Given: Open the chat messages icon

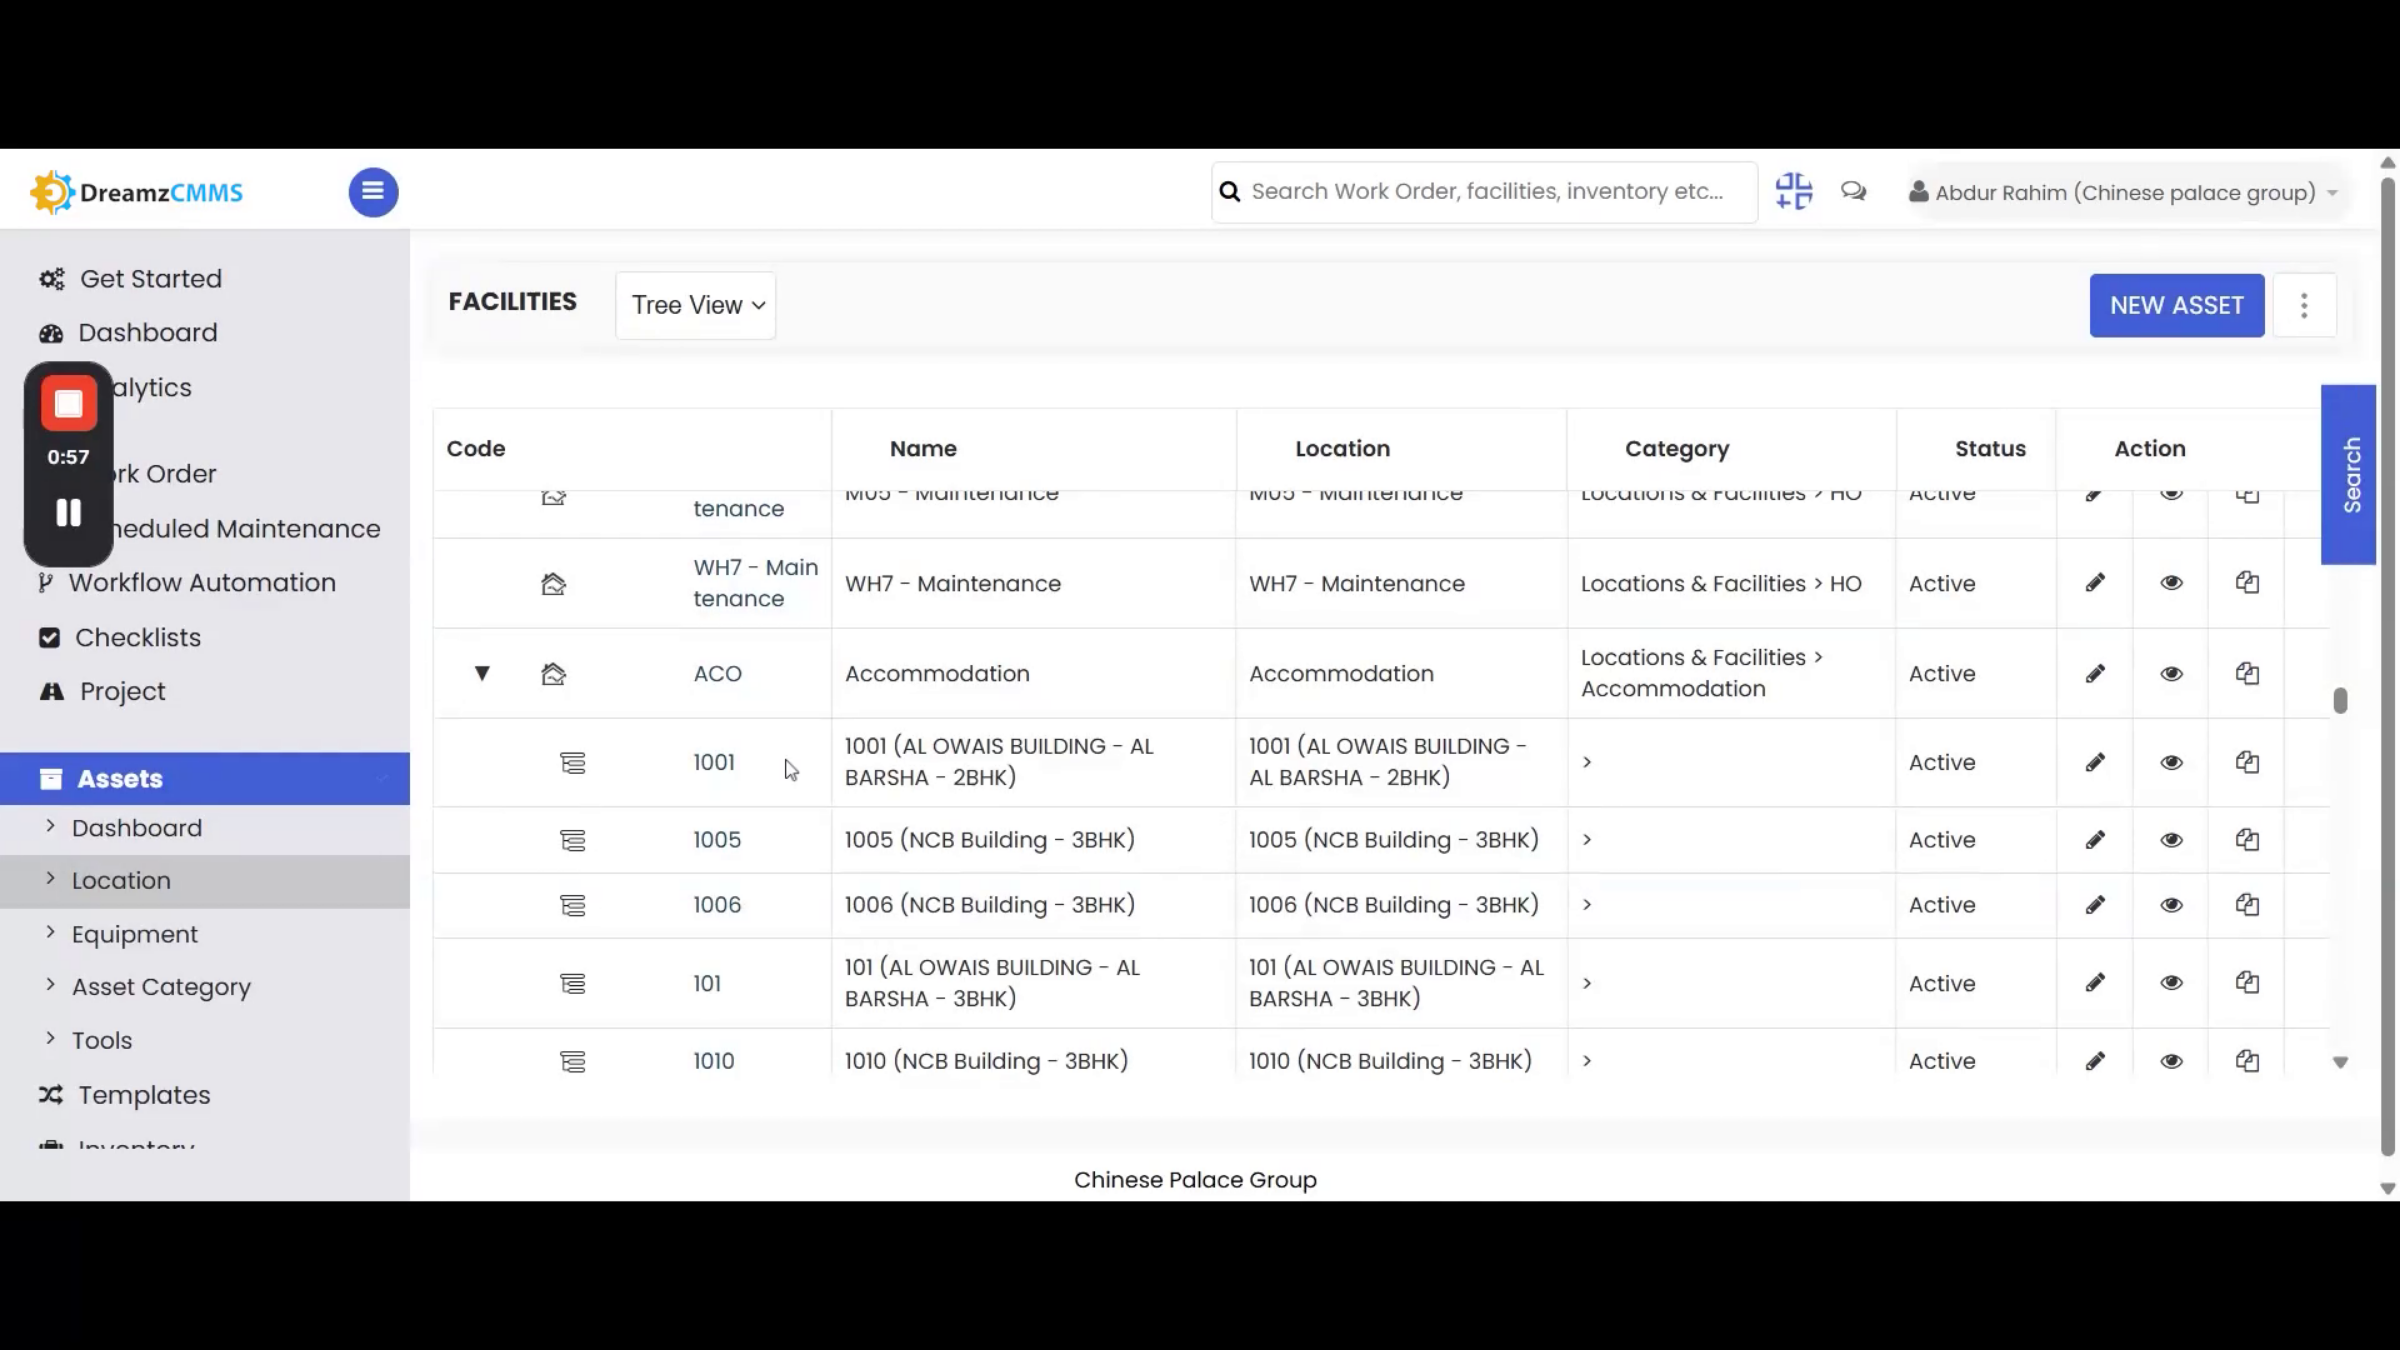Looking at the screenshot, I should click(1853, 191).
